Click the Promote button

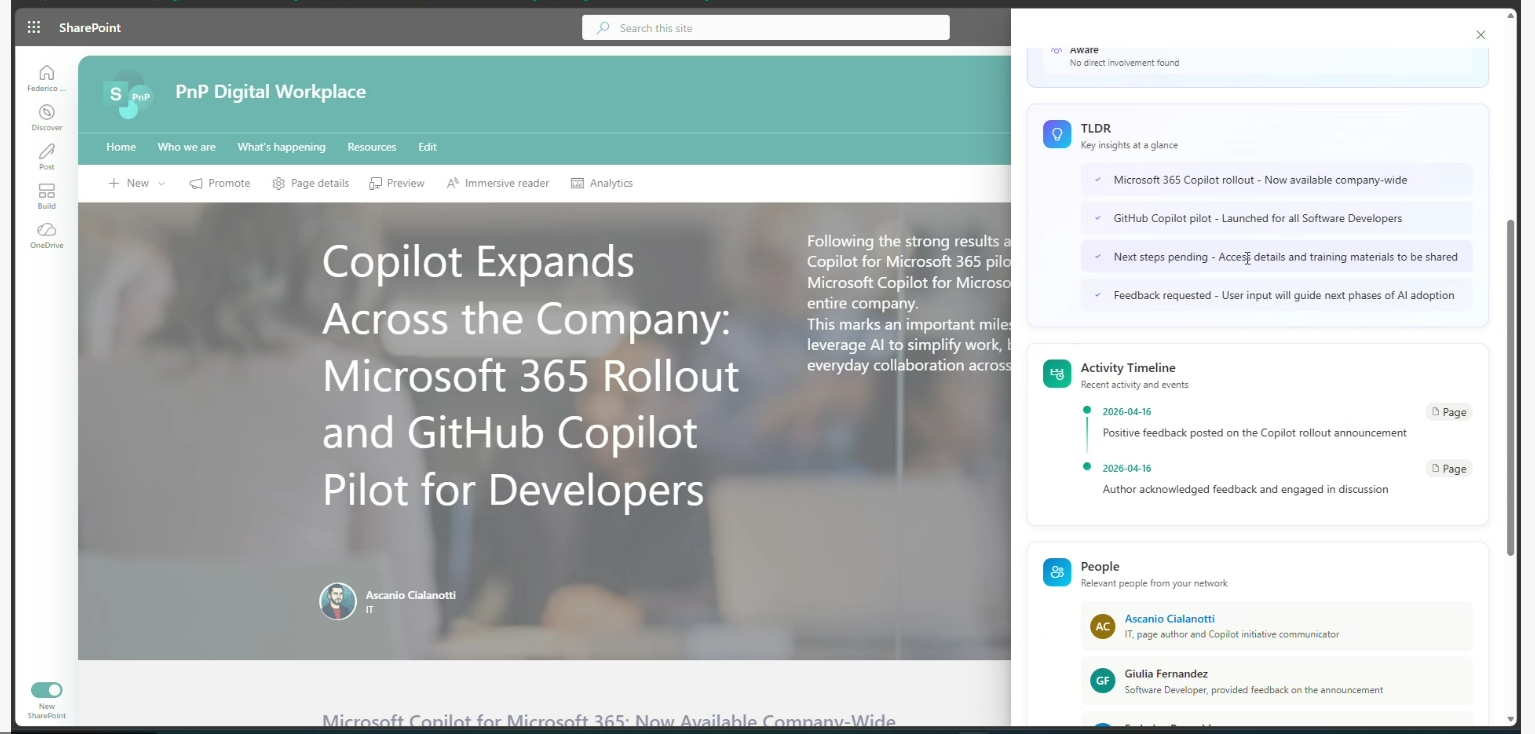[x=220, y=183]
